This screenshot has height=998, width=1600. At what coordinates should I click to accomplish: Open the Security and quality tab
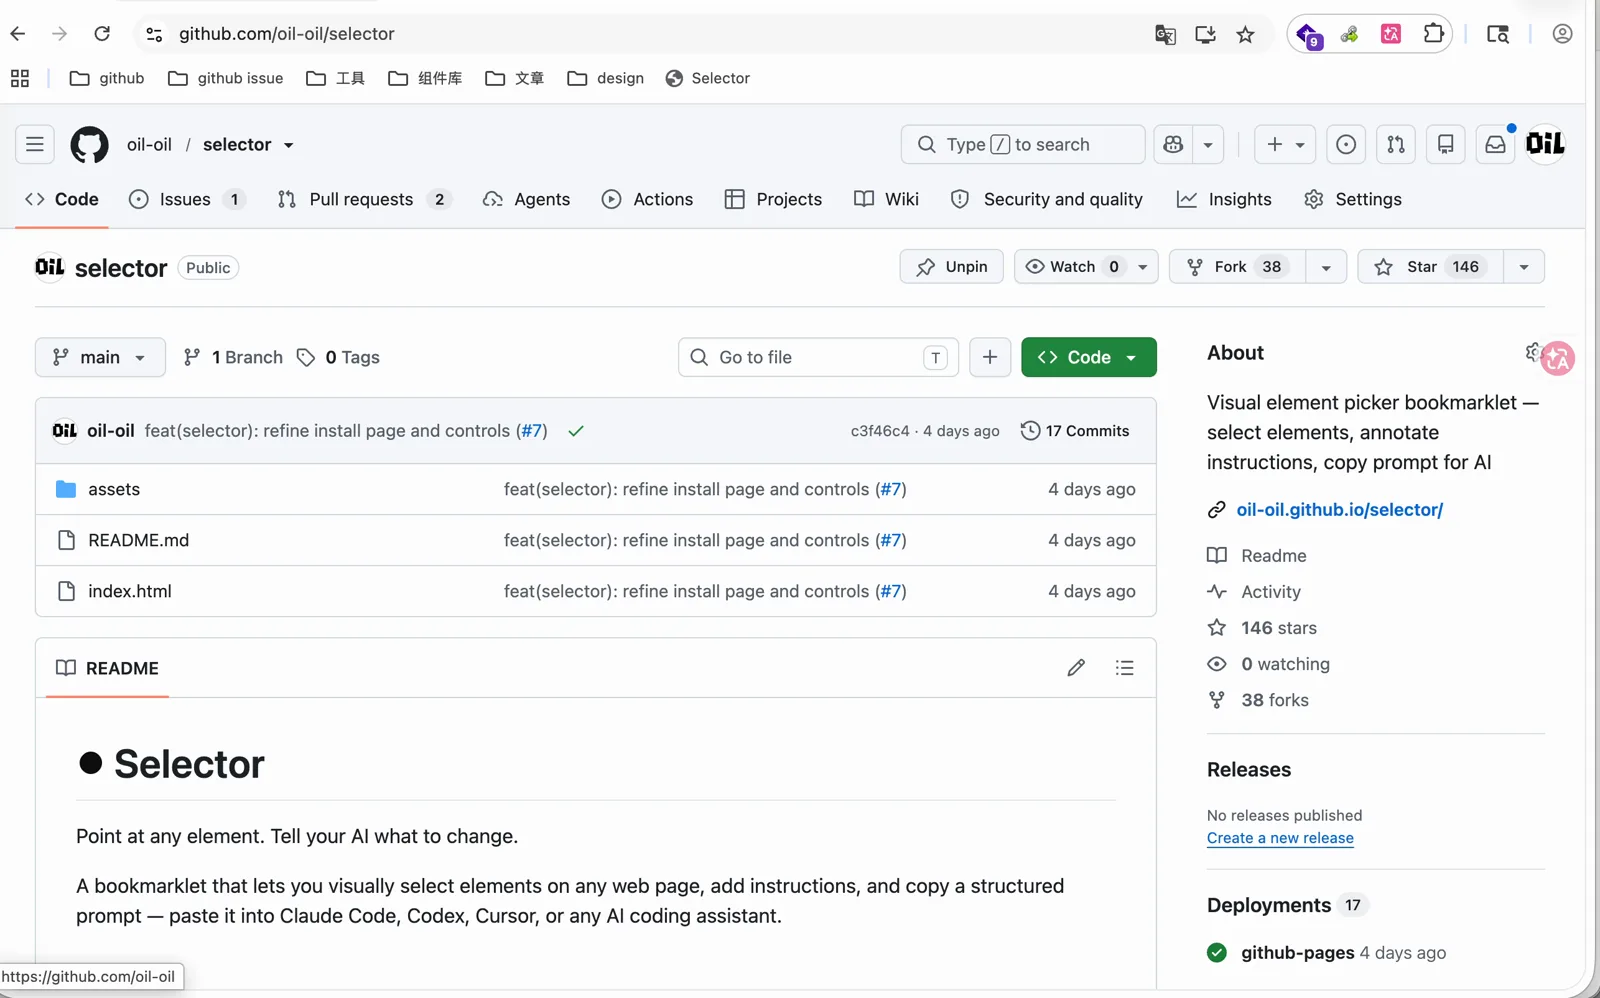click(x=1046, y=199)
